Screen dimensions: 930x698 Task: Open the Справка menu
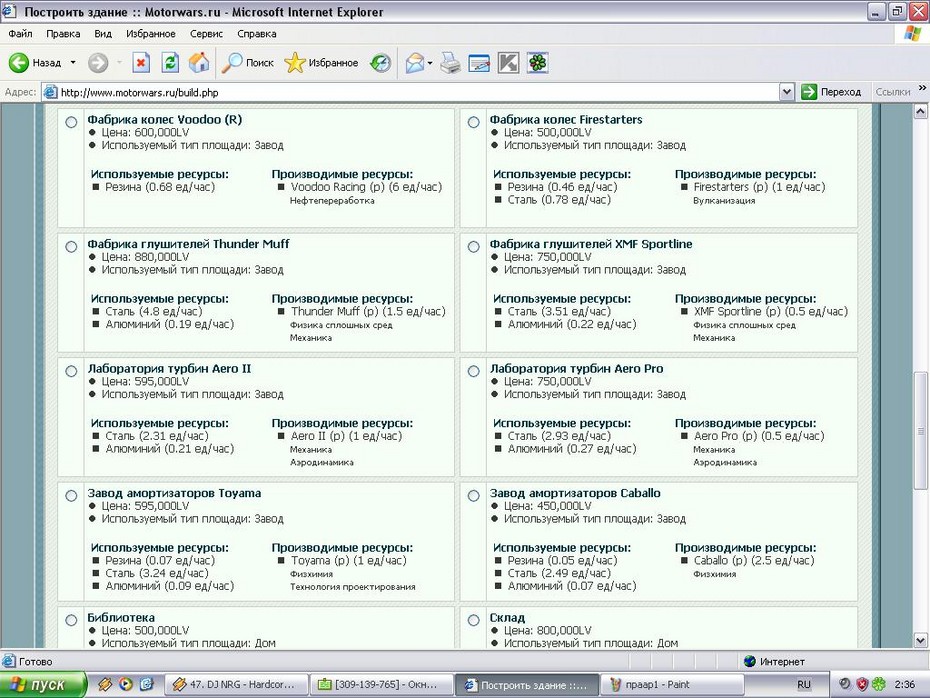click(x=257, y=34)
